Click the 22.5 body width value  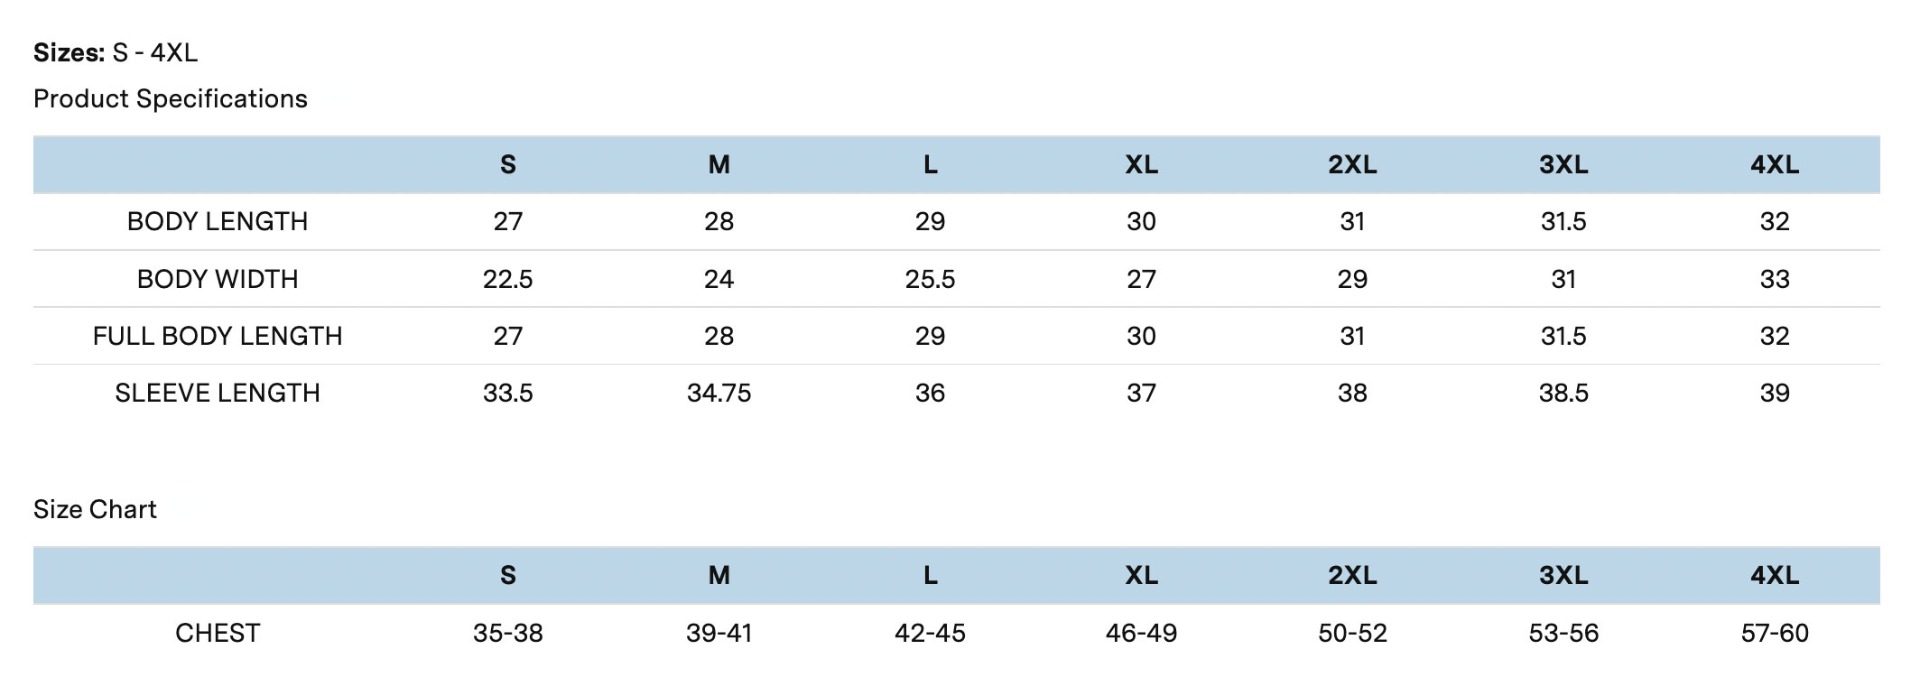(x=507, y=279)
